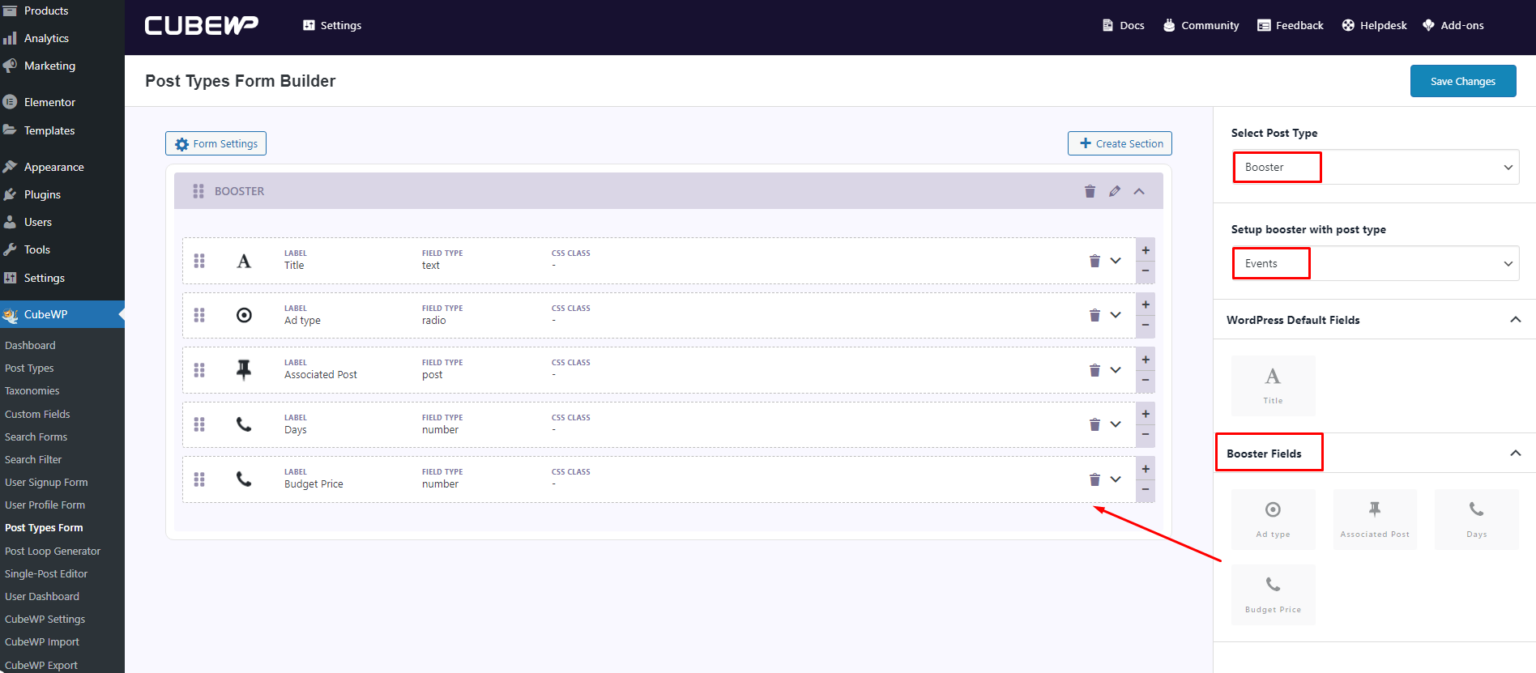The image size is (1536, 673).
Task: Click the Title field under WordPress Default Fields
Action: pyautogui.click(x=1273, y=385)
